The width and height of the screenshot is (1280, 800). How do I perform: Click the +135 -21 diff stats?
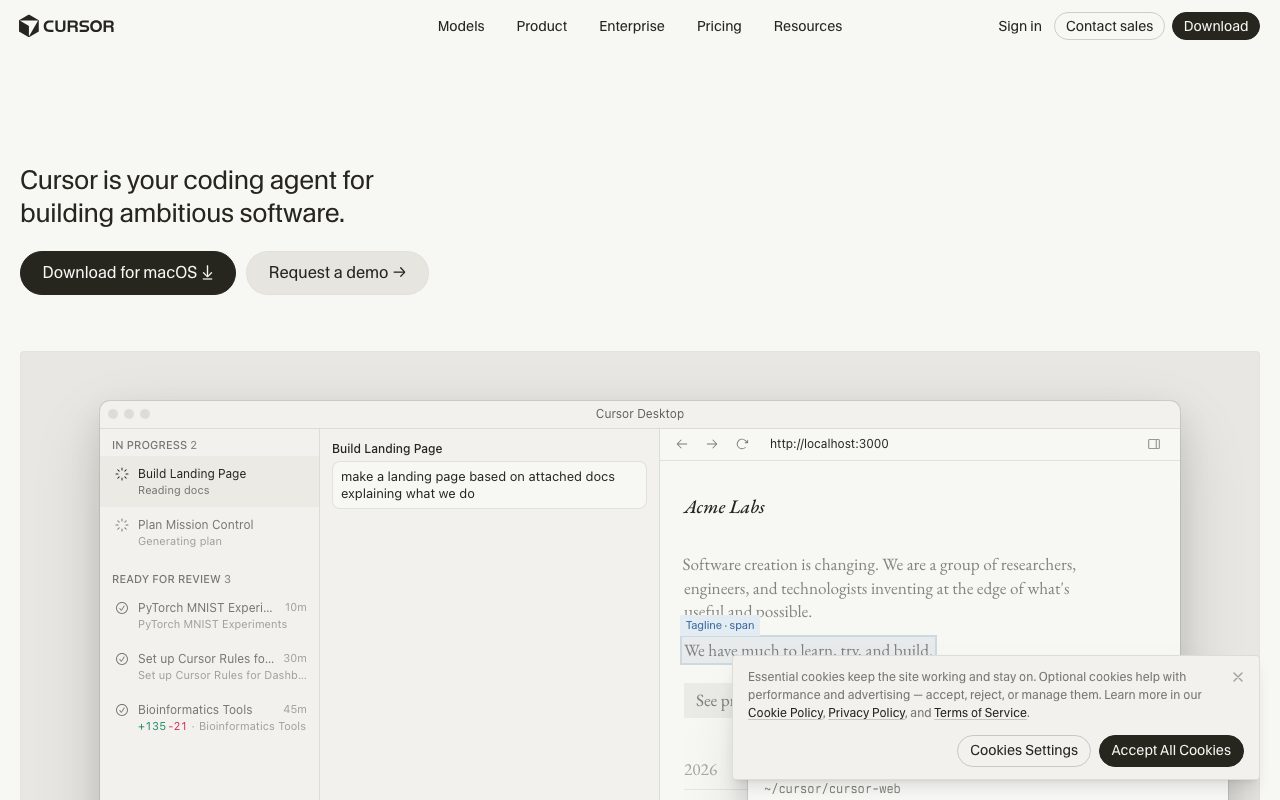click(163, 726)
